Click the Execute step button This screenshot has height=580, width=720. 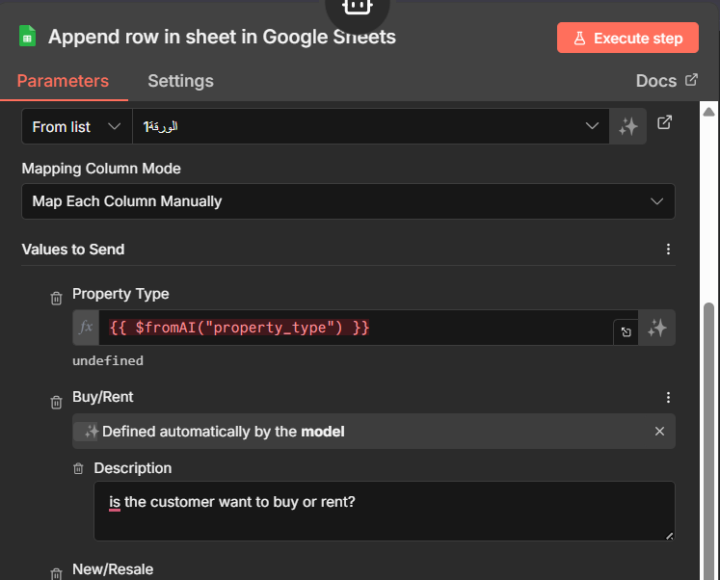[627, 38]
